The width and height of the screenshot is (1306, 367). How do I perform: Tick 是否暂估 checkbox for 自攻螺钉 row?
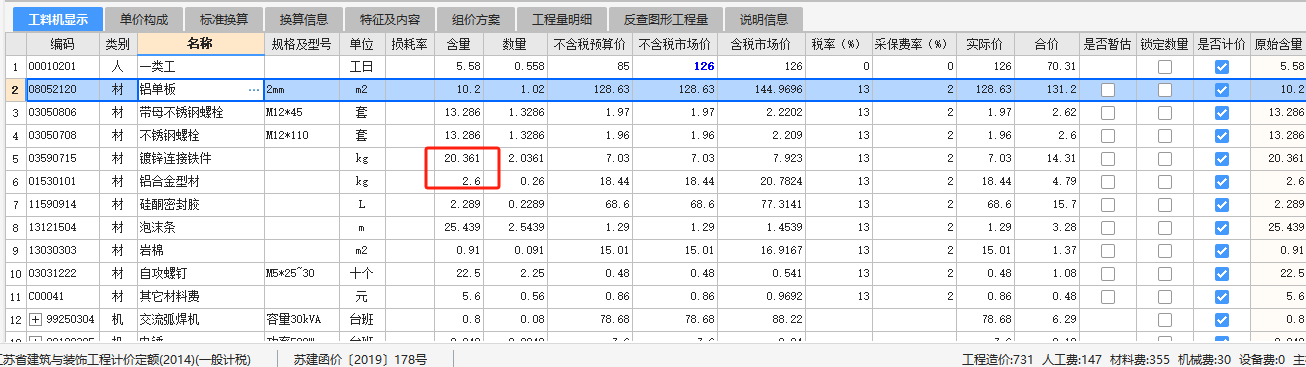(1108, 273)
